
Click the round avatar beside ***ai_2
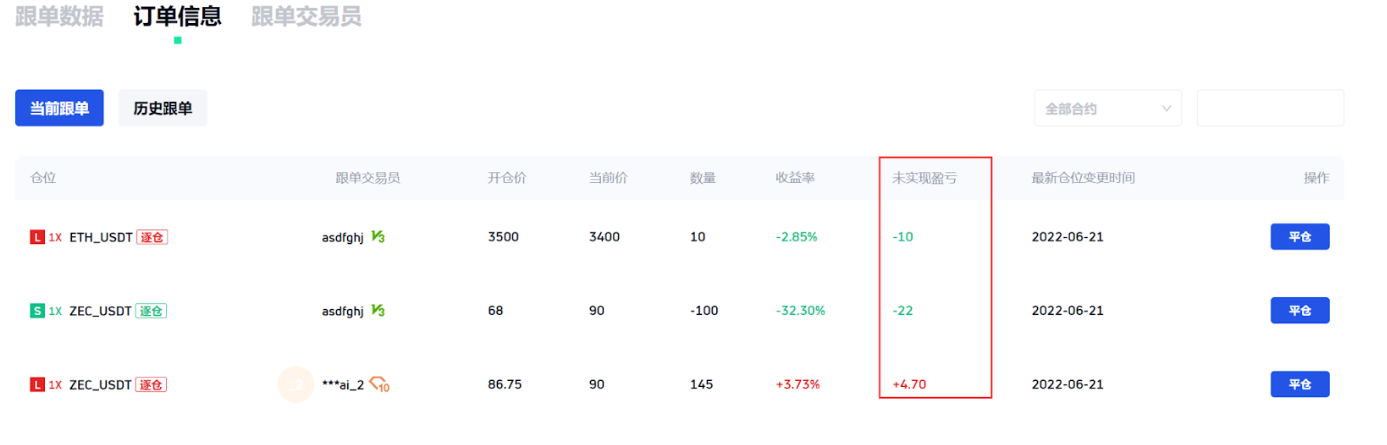pos(296,385)
